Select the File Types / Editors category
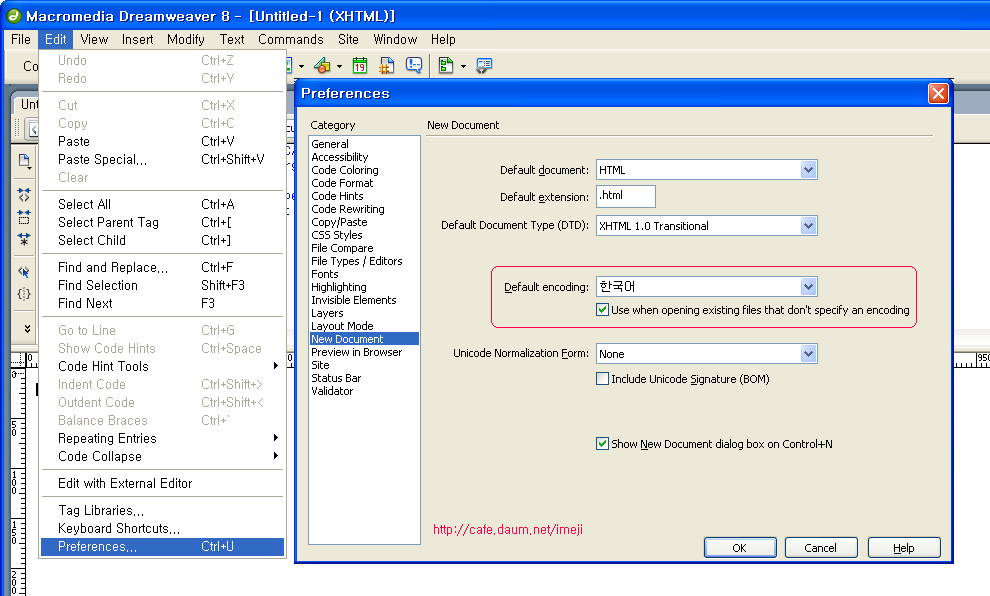990x596 pixels. pos(357,261)
